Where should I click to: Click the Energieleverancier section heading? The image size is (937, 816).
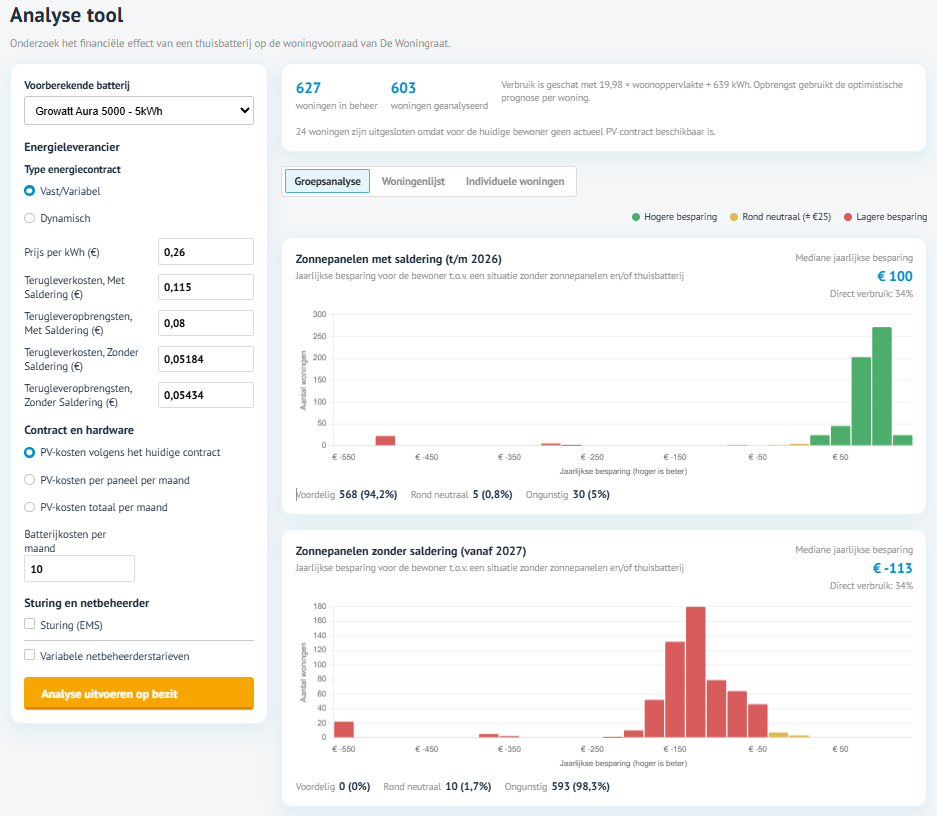72,147
